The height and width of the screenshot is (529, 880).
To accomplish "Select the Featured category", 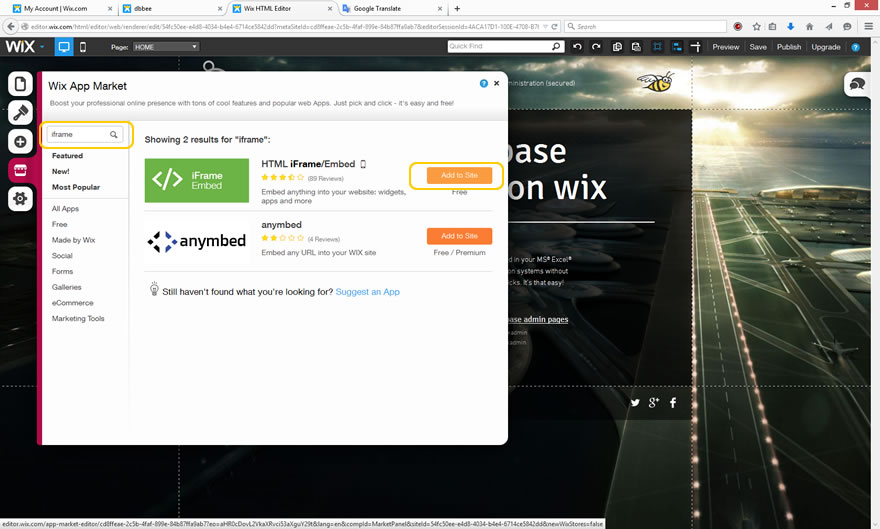I will click(x=67, y=156).
